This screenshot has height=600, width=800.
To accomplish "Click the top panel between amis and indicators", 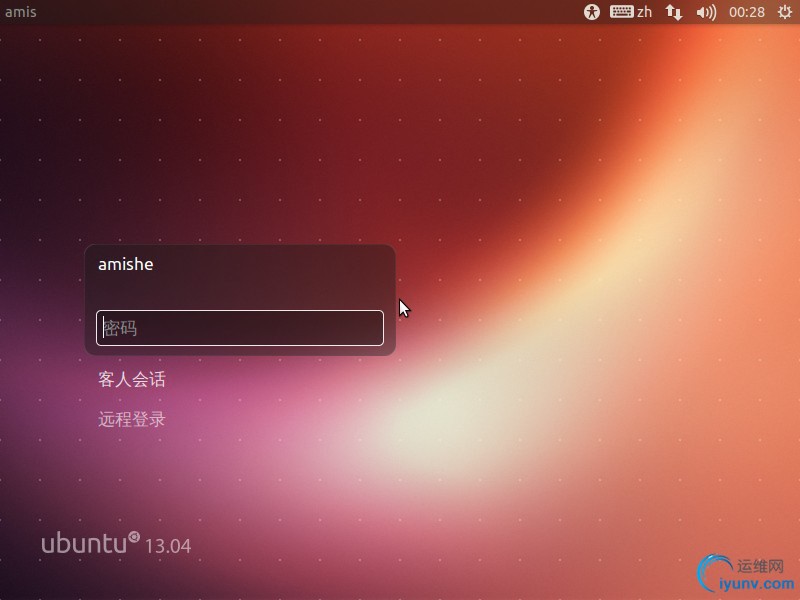I will click(306, 12).
